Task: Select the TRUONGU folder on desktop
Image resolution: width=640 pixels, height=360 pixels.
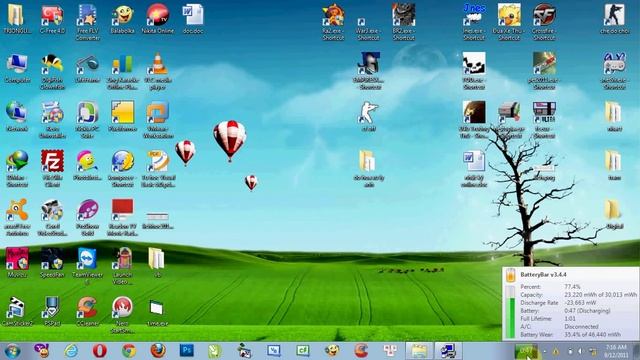Action: coord(17,18)
